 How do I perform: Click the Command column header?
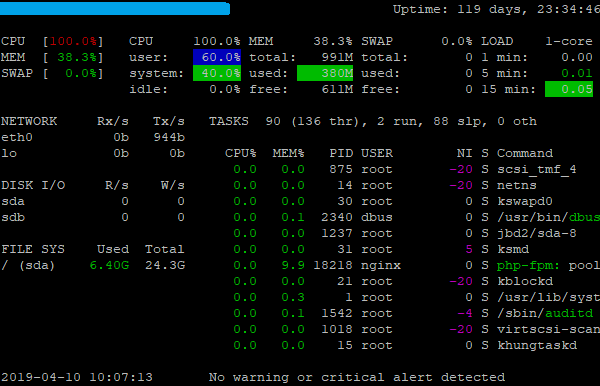tap(525, 153)
